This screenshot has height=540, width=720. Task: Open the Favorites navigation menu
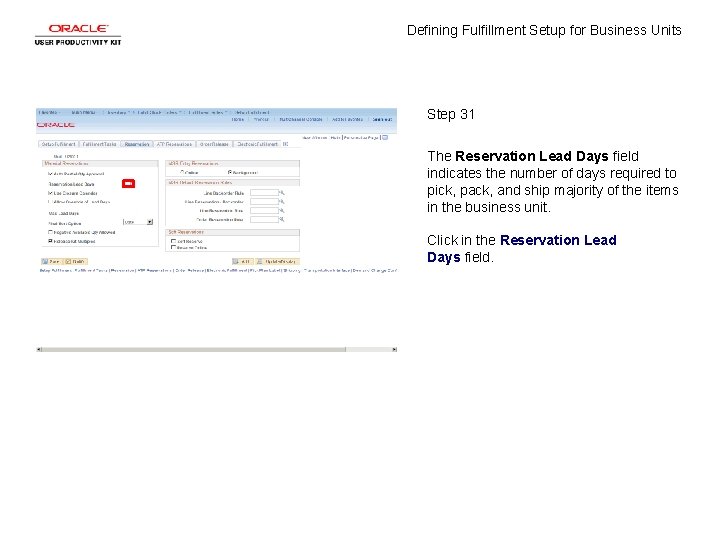tap(49, 112)
